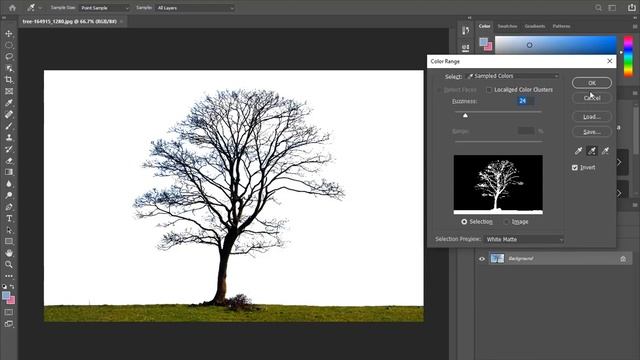Image resolution: width=640 pixels, height=360 pixels.
Task: Select the Eraser tool
Action: coord(9,161)
